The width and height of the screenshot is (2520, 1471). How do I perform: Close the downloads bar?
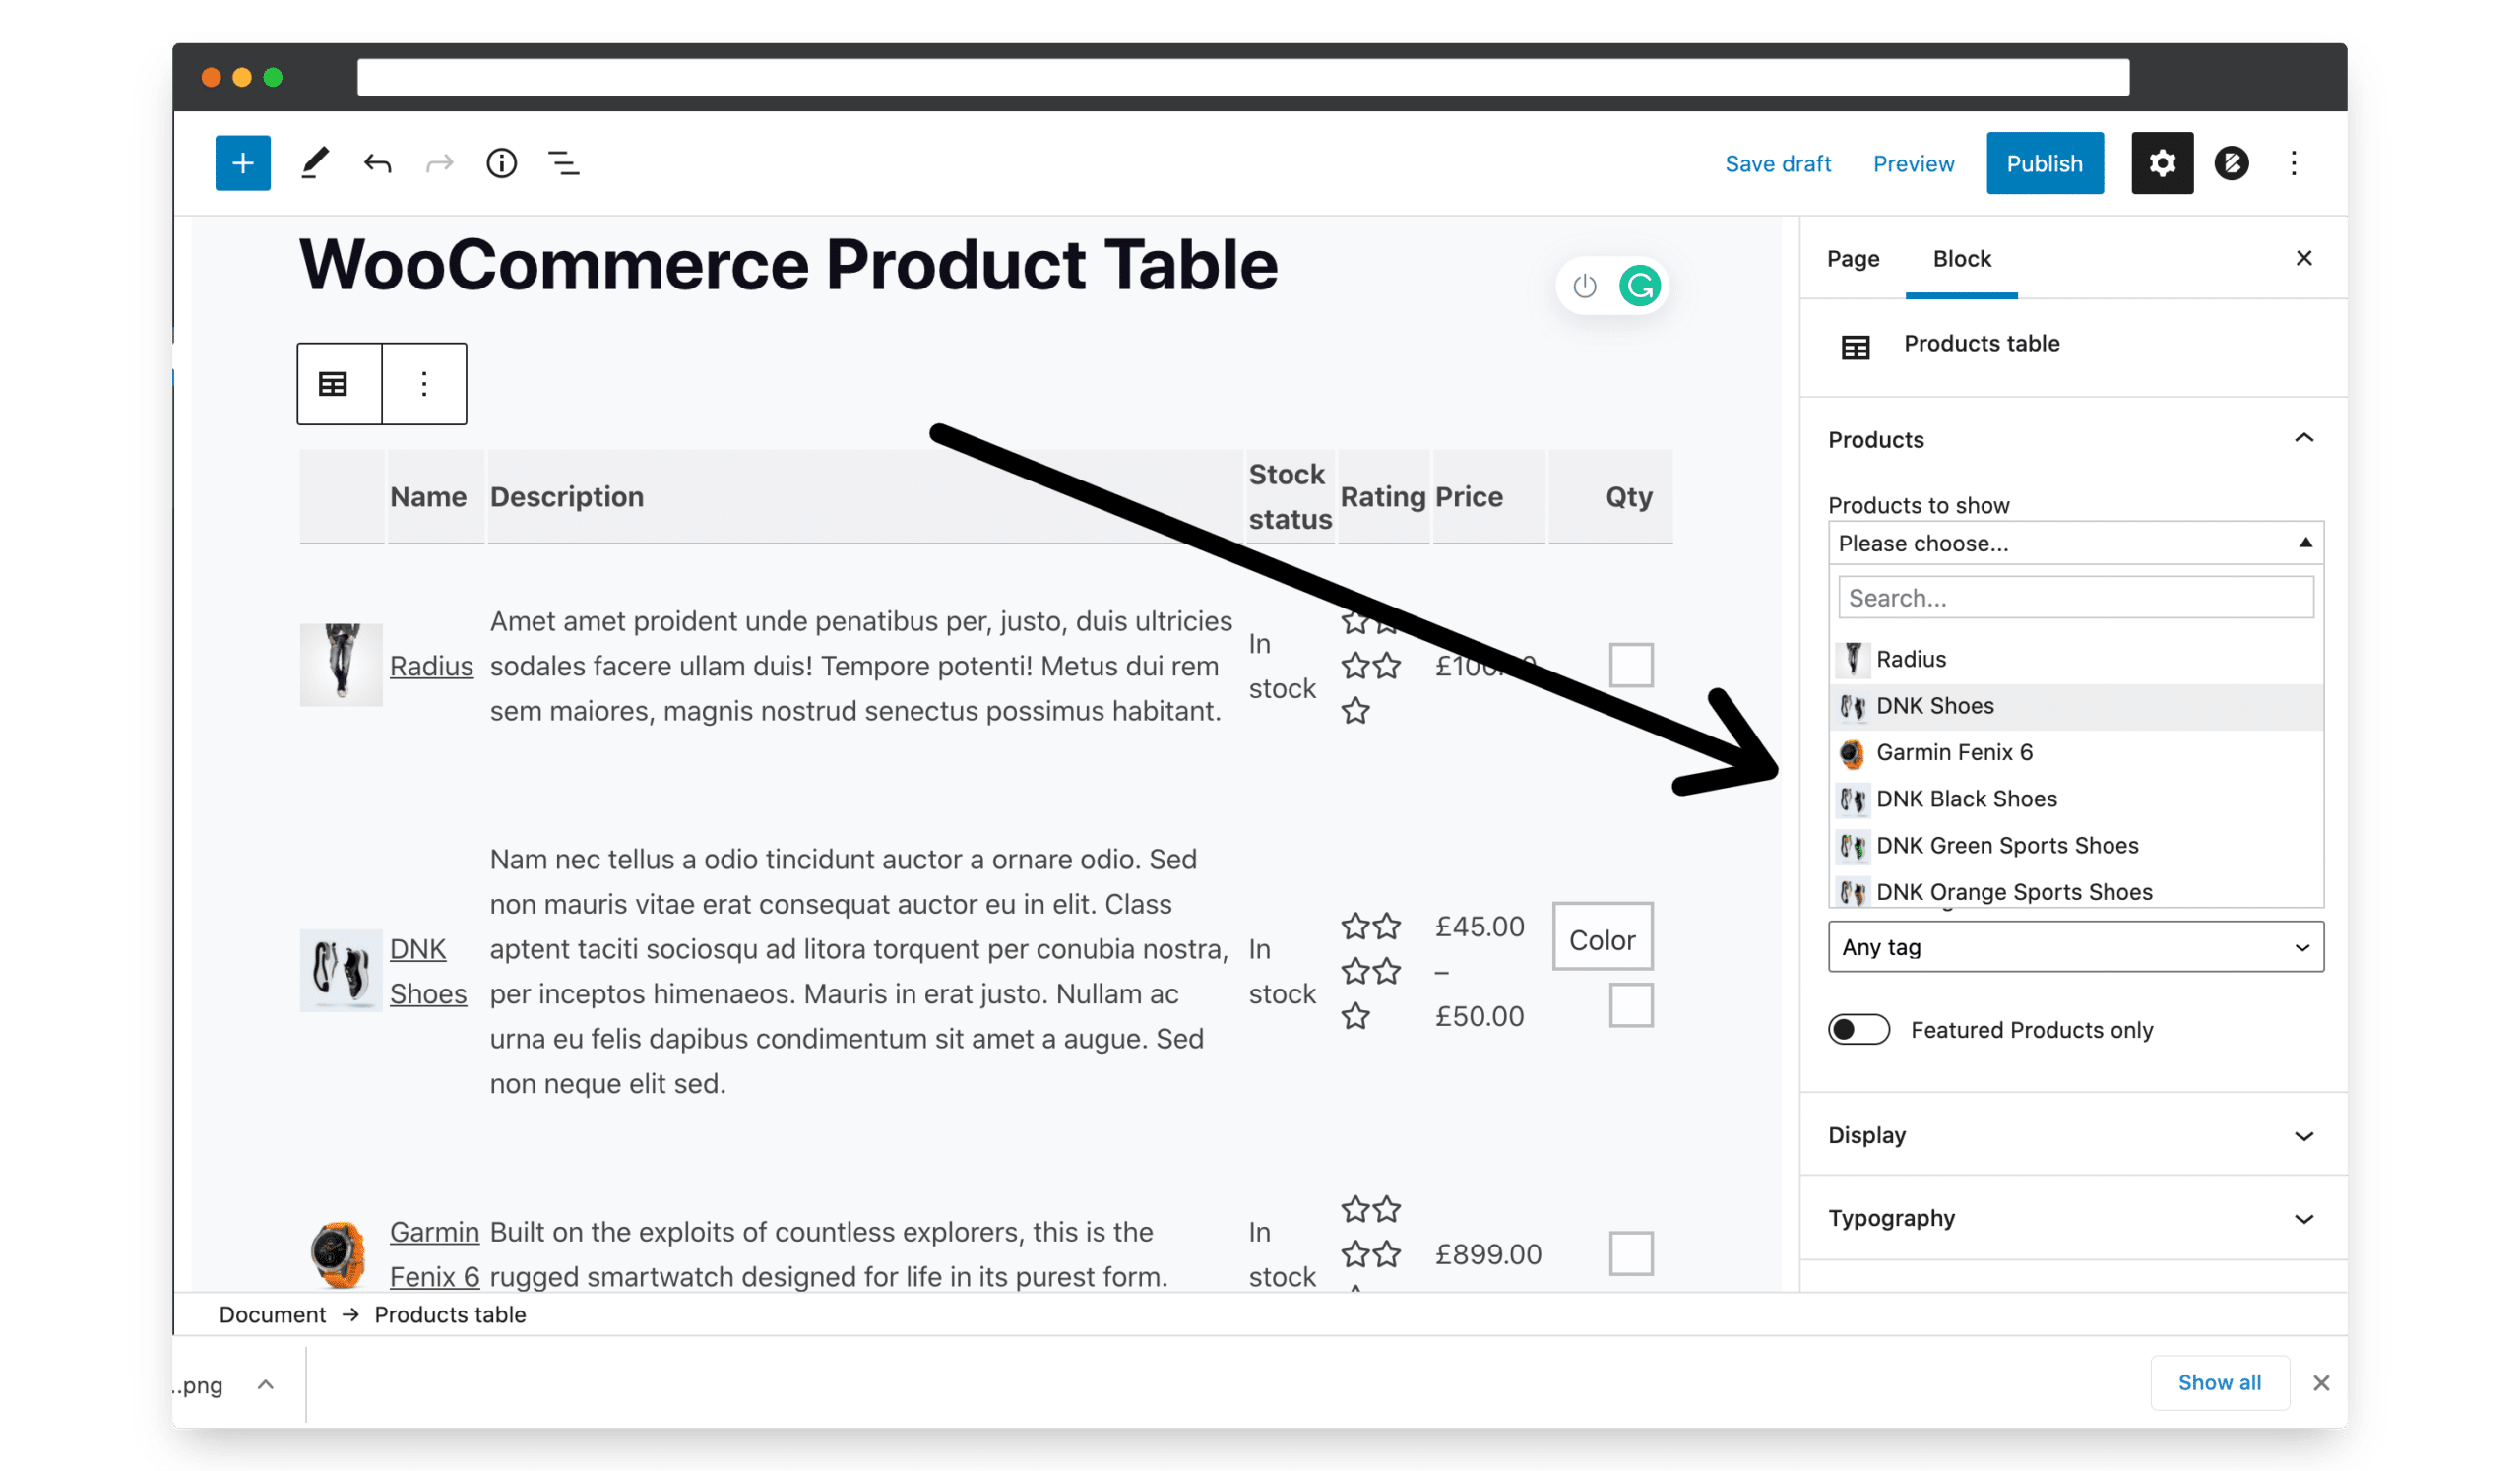[x=2321, y=1383]
